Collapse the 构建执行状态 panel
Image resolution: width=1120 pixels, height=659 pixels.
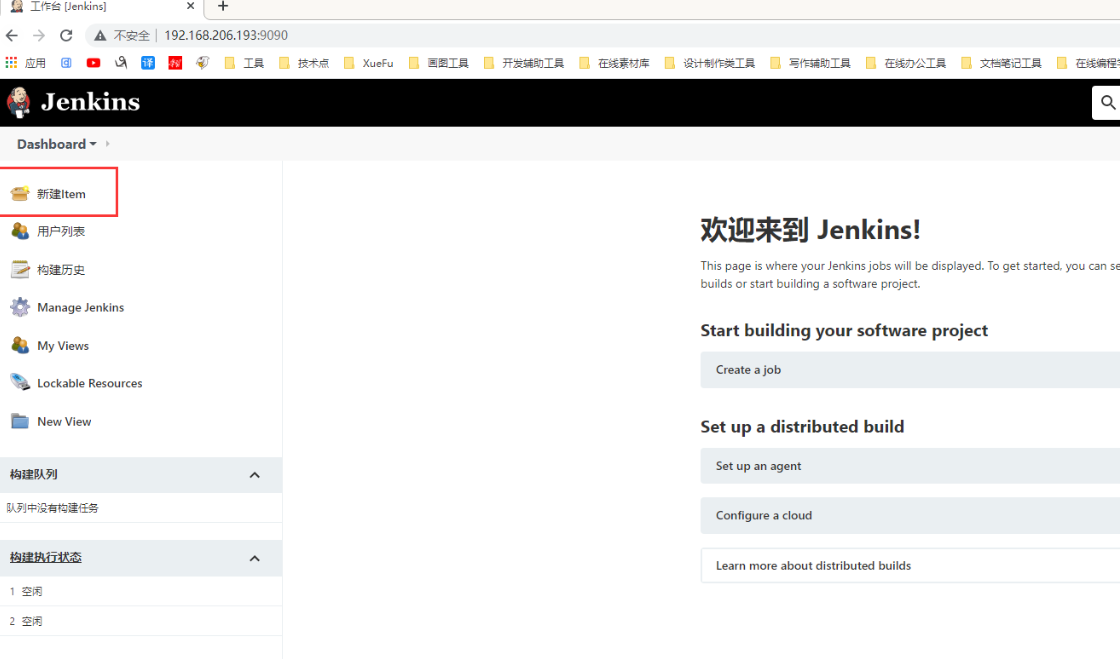[254, 558]
